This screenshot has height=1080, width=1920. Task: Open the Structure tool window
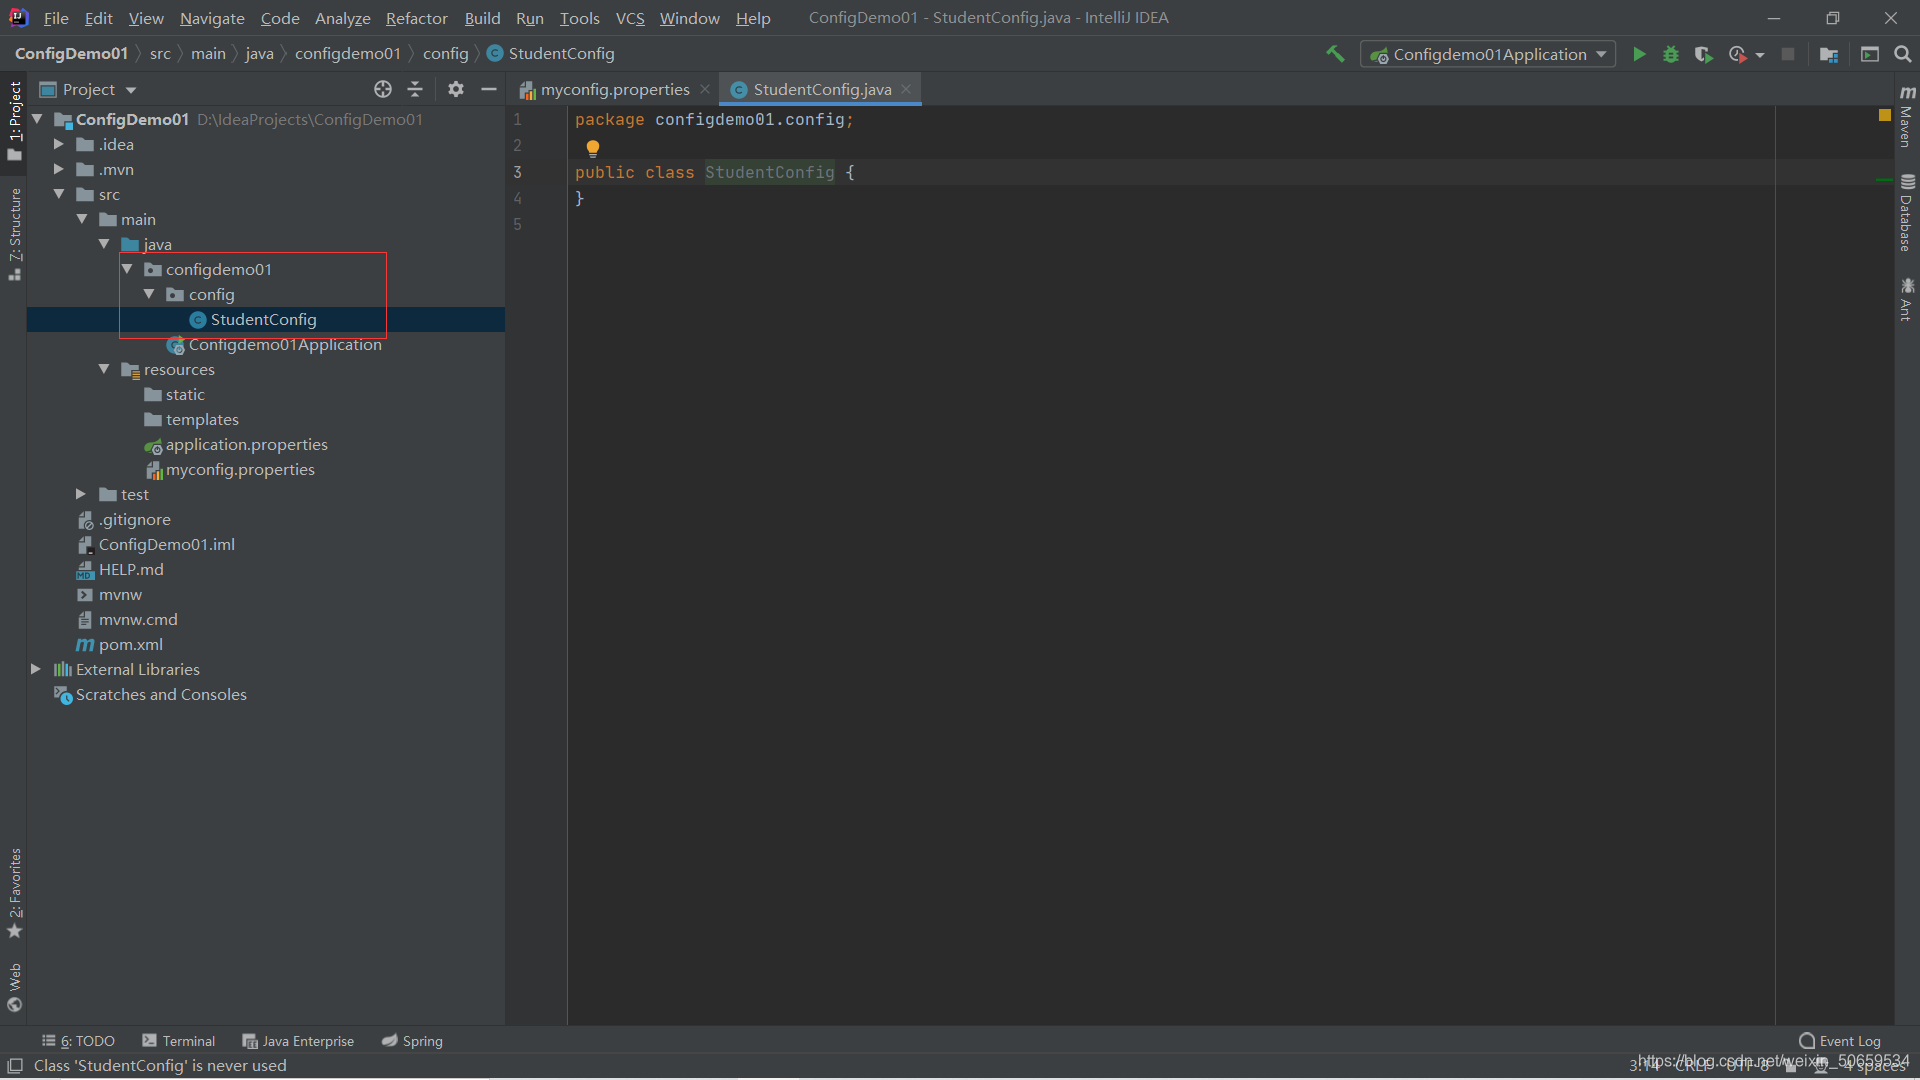click(x=14, y=233)
